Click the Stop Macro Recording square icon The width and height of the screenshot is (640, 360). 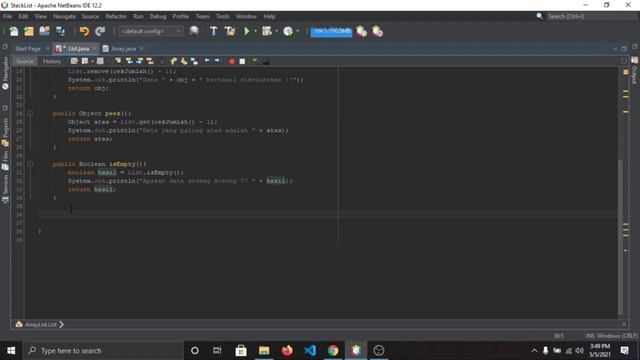point(242,61)
